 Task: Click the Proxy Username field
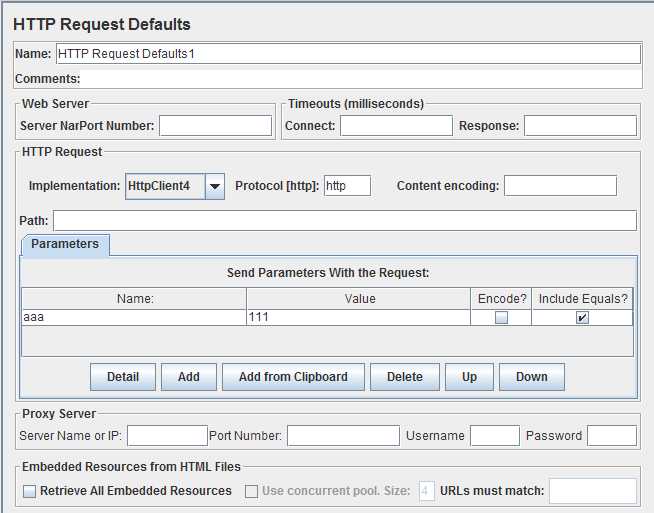495,436
